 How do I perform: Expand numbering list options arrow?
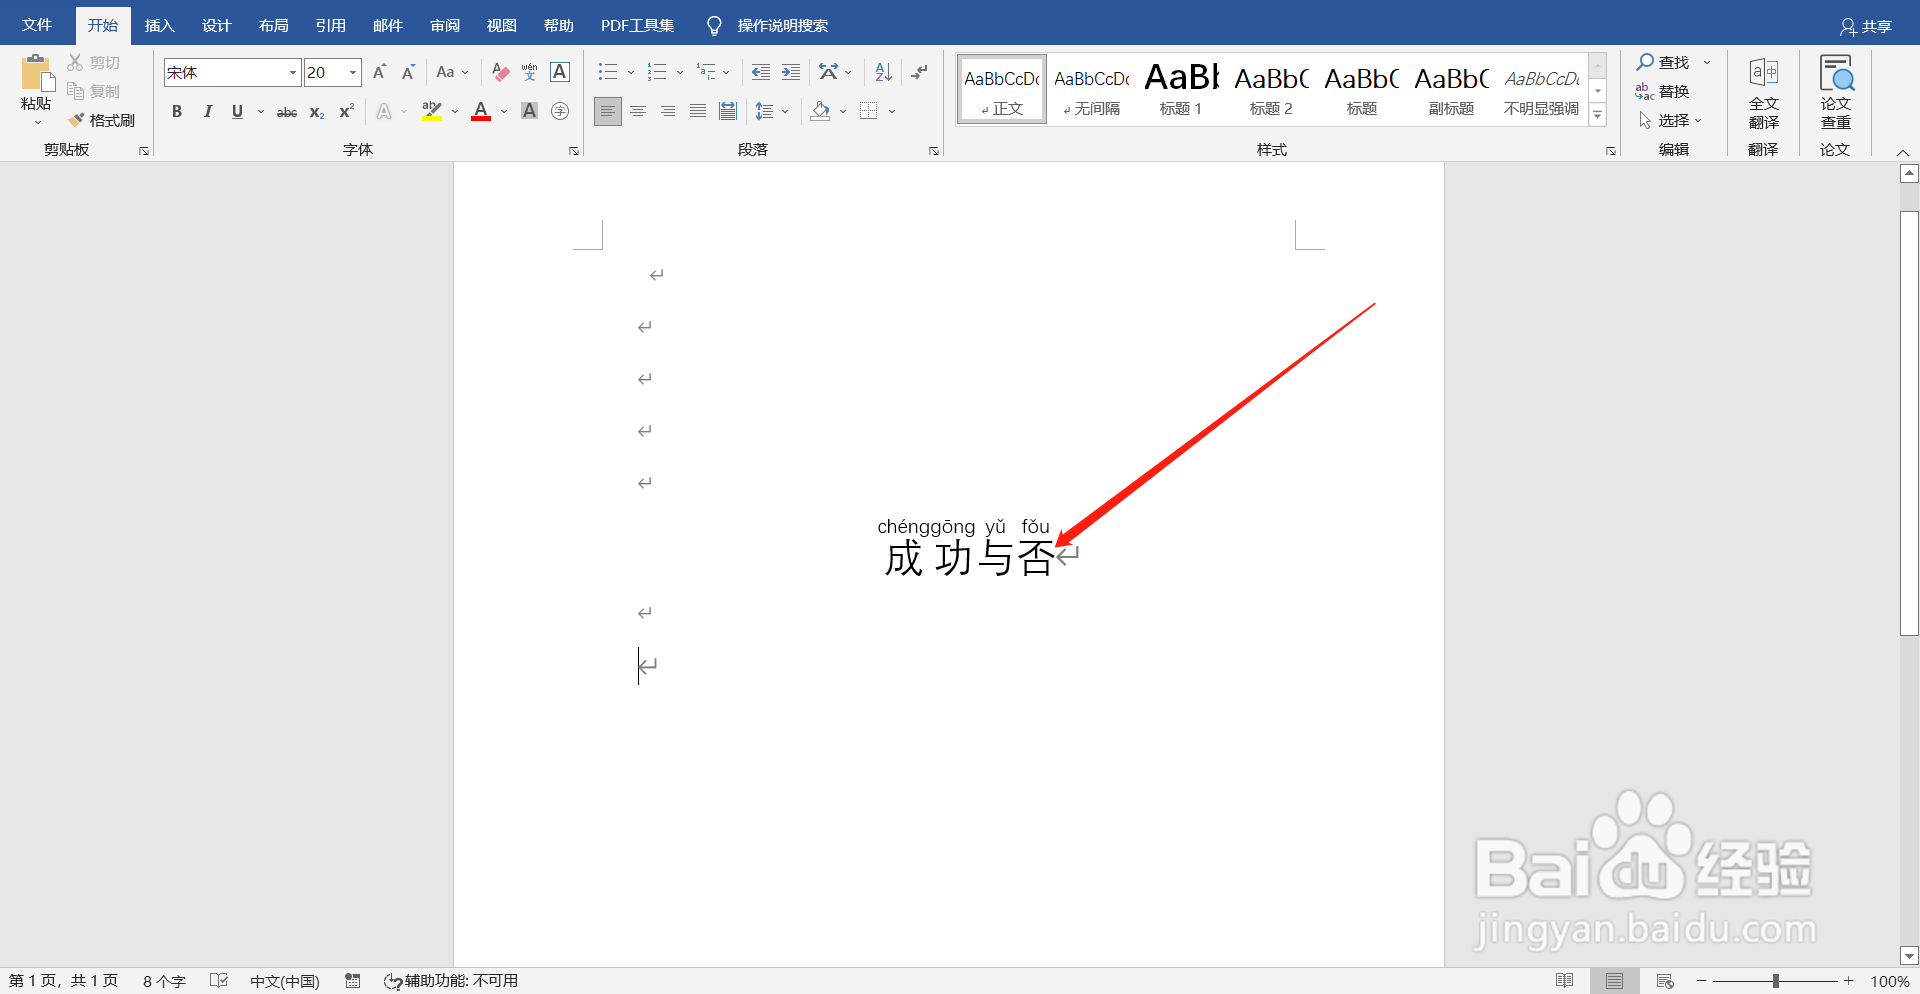click(680, 72)
